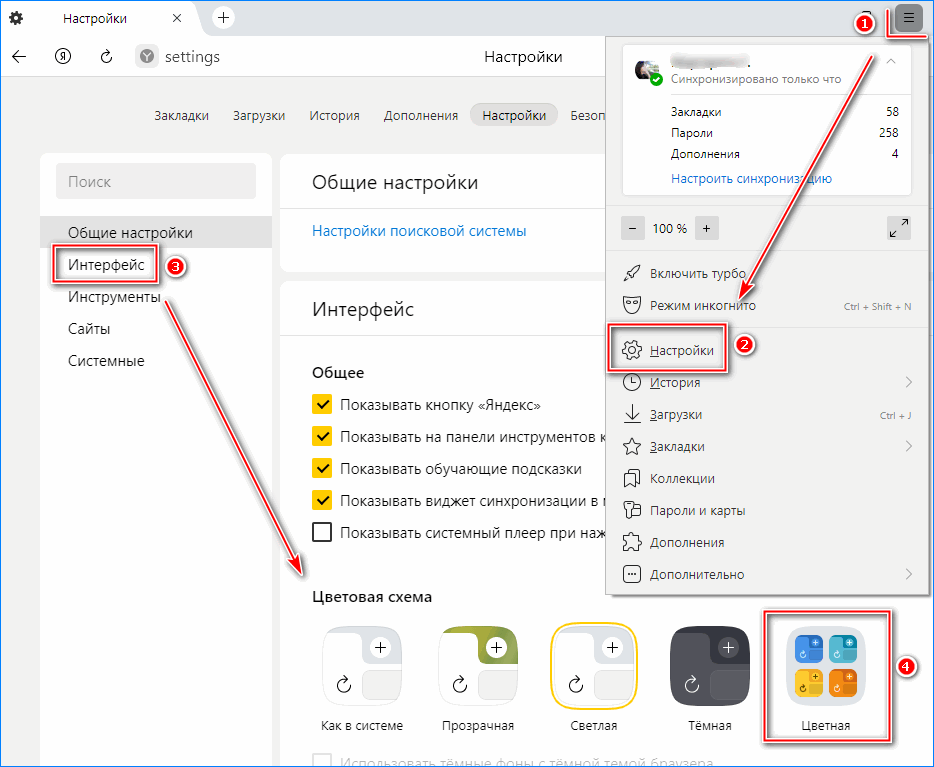
Task: Open Incognito mode from the menu
Action: pos(702,306)
